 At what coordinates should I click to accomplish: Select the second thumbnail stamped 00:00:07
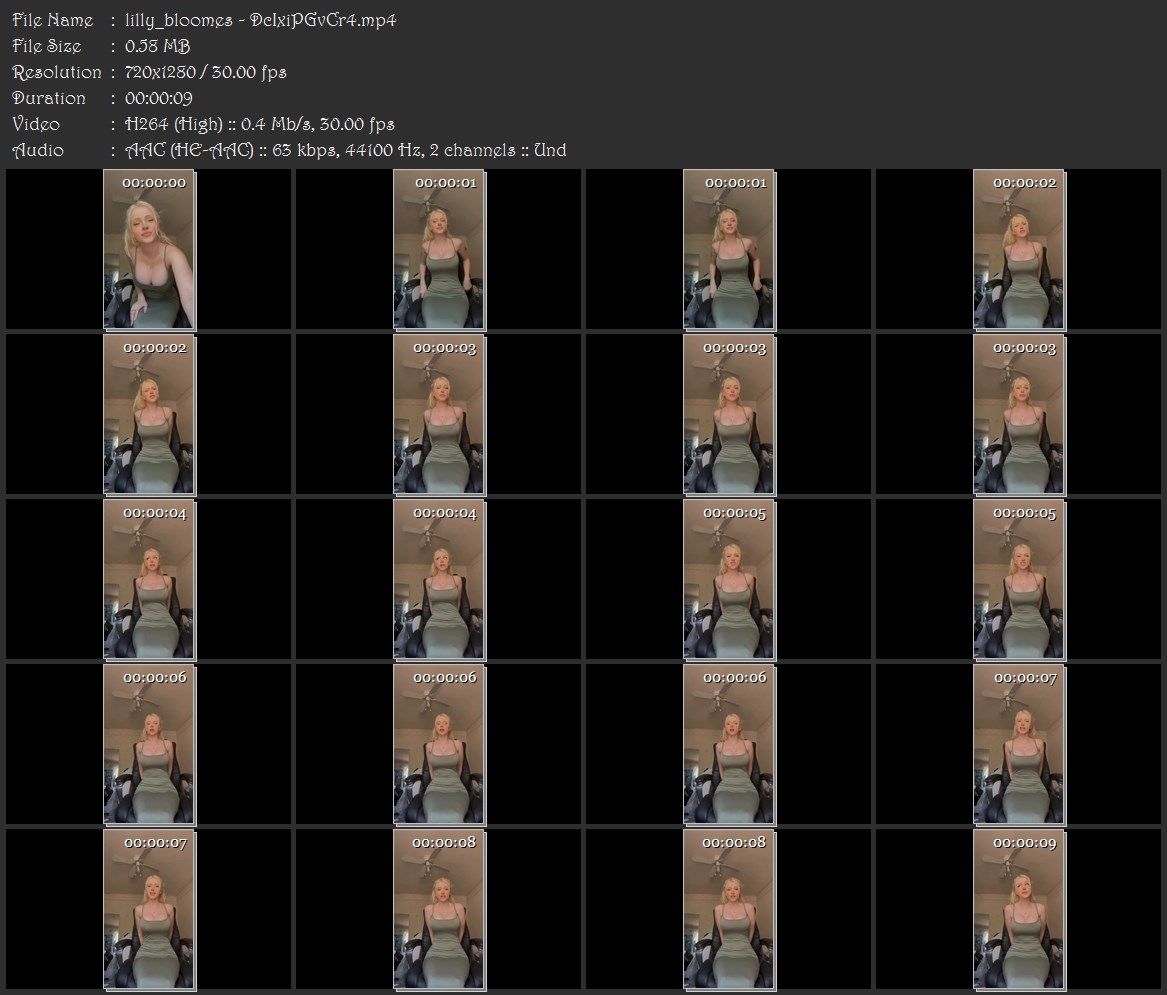pyautogui.click(x=149, y=909)
